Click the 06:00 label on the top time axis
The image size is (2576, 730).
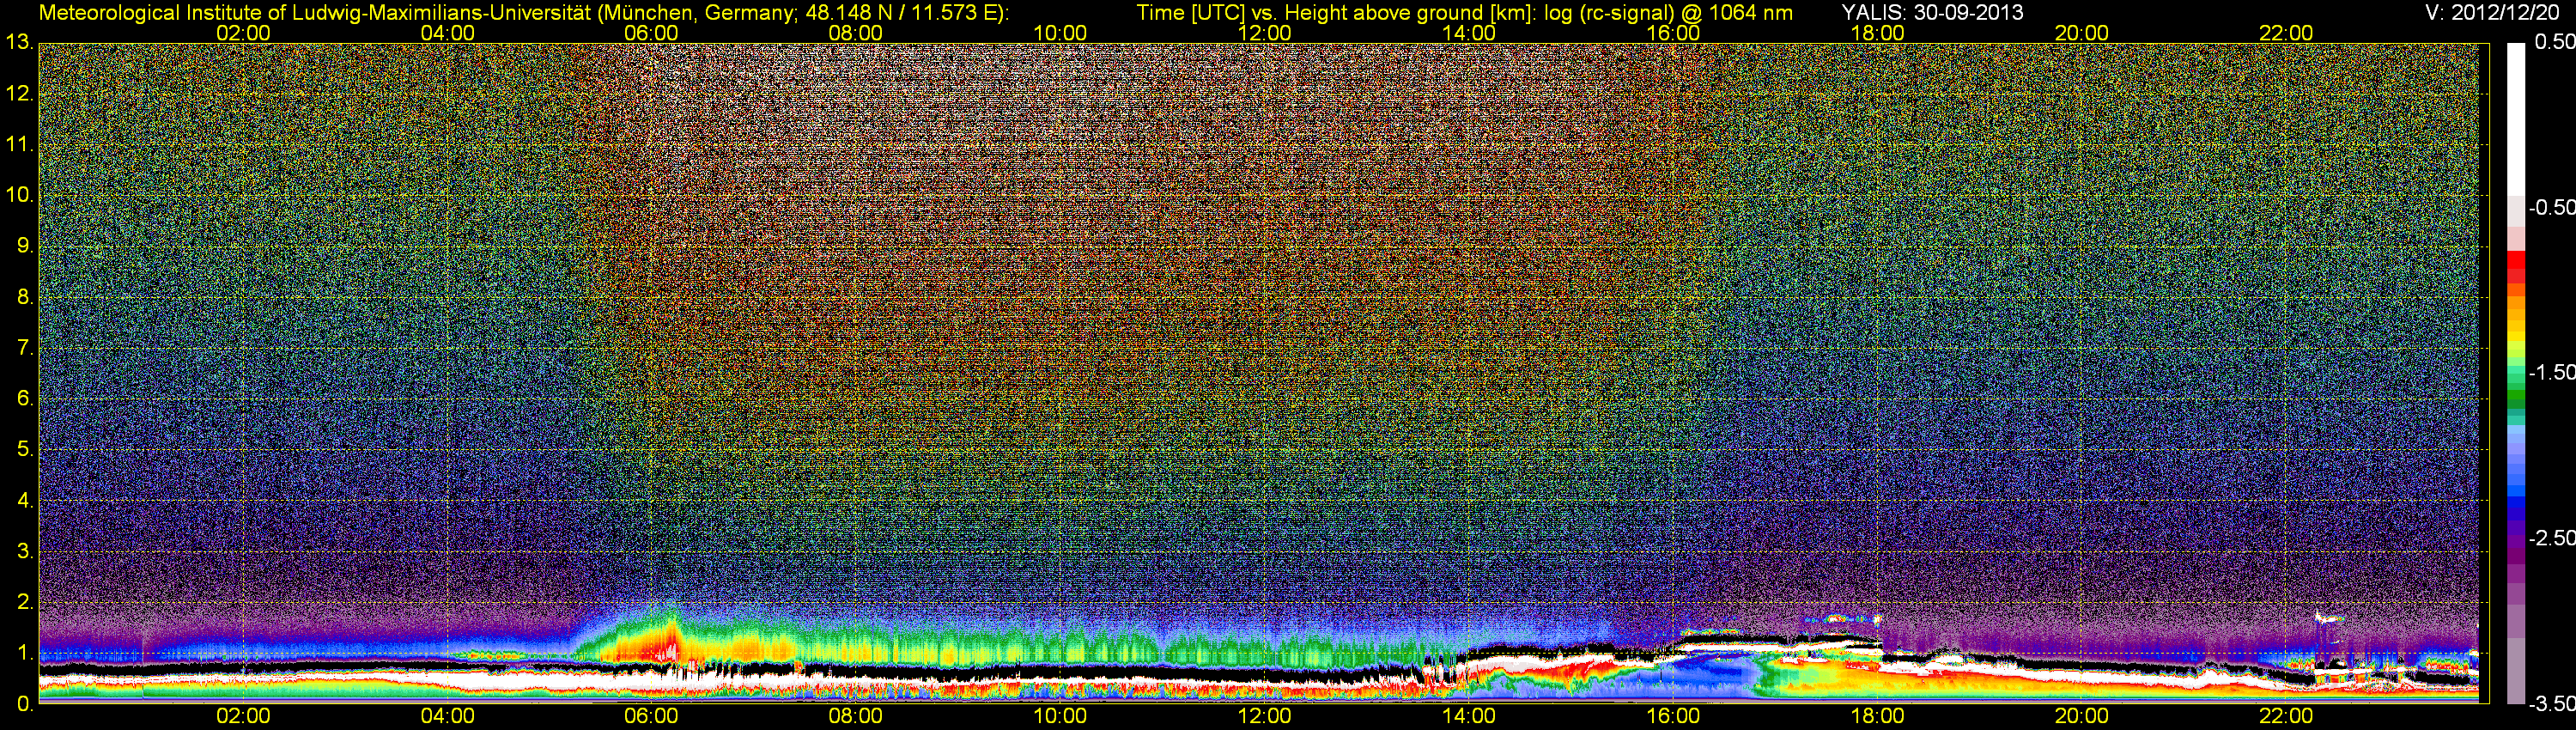point(651,33)
